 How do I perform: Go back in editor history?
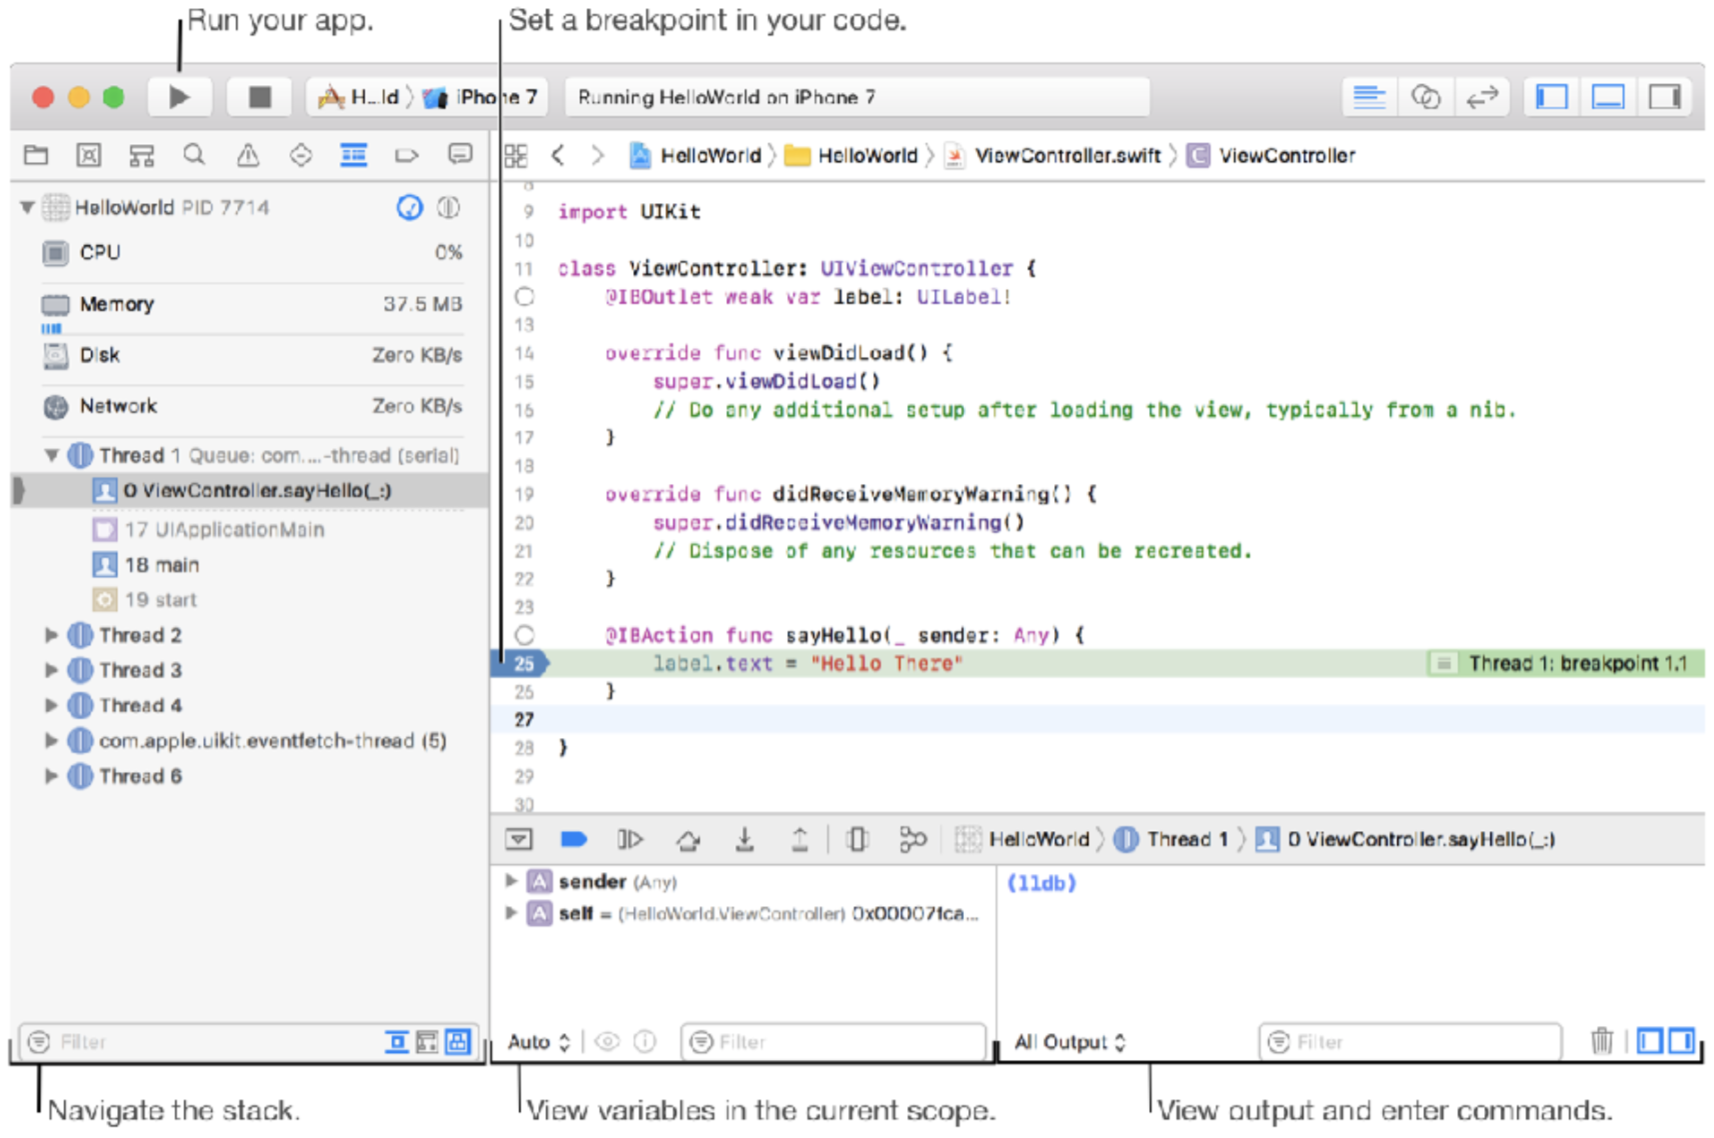[558, 156]
